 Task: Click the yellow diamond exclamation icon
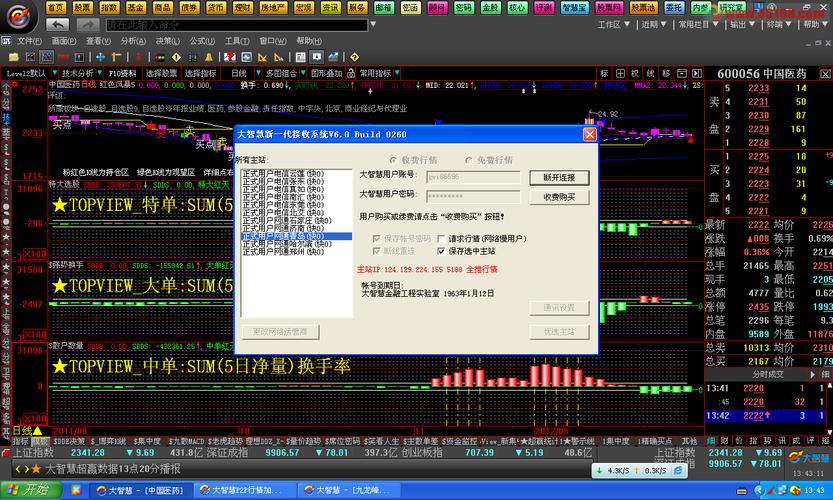(x=176, y=57)
